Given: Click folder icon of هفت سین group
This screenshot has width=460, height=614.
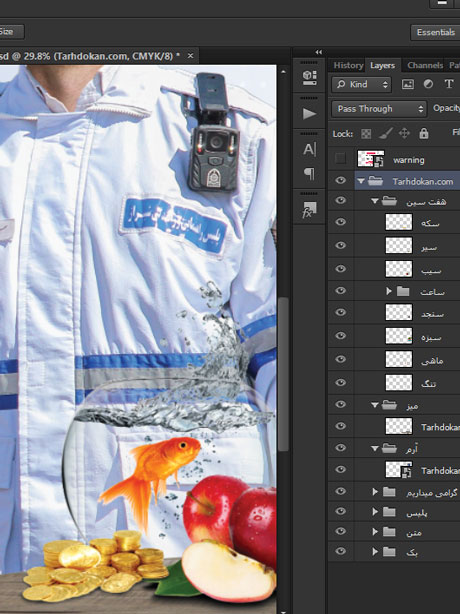Looking at the screenshot, I should click(390, 201).
